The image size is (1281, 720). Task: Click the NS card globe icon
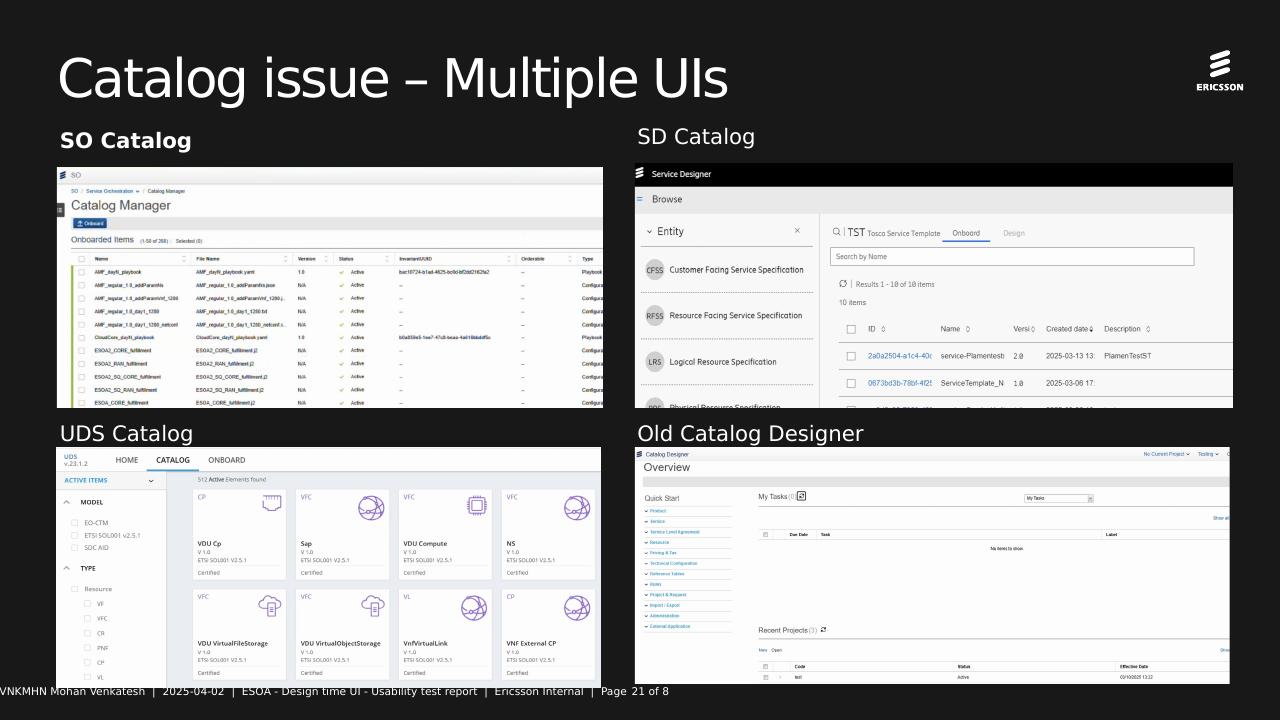(577, 508)
